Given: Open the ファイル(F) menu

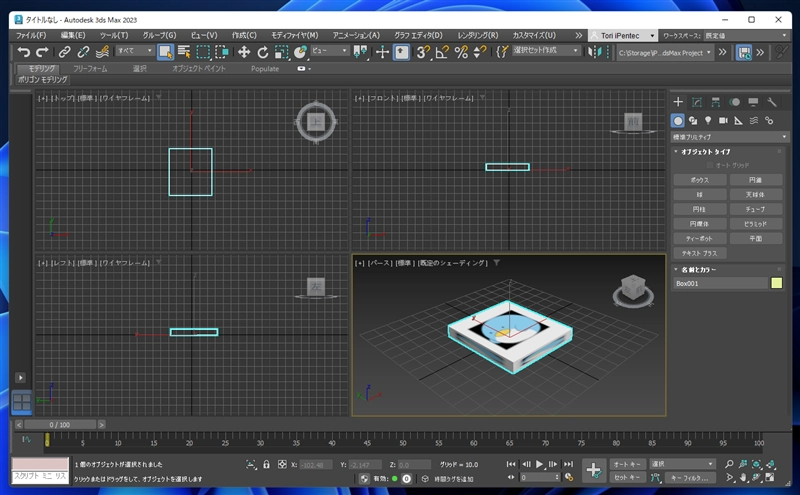Looking at the screenshot, I should [31, 35].
